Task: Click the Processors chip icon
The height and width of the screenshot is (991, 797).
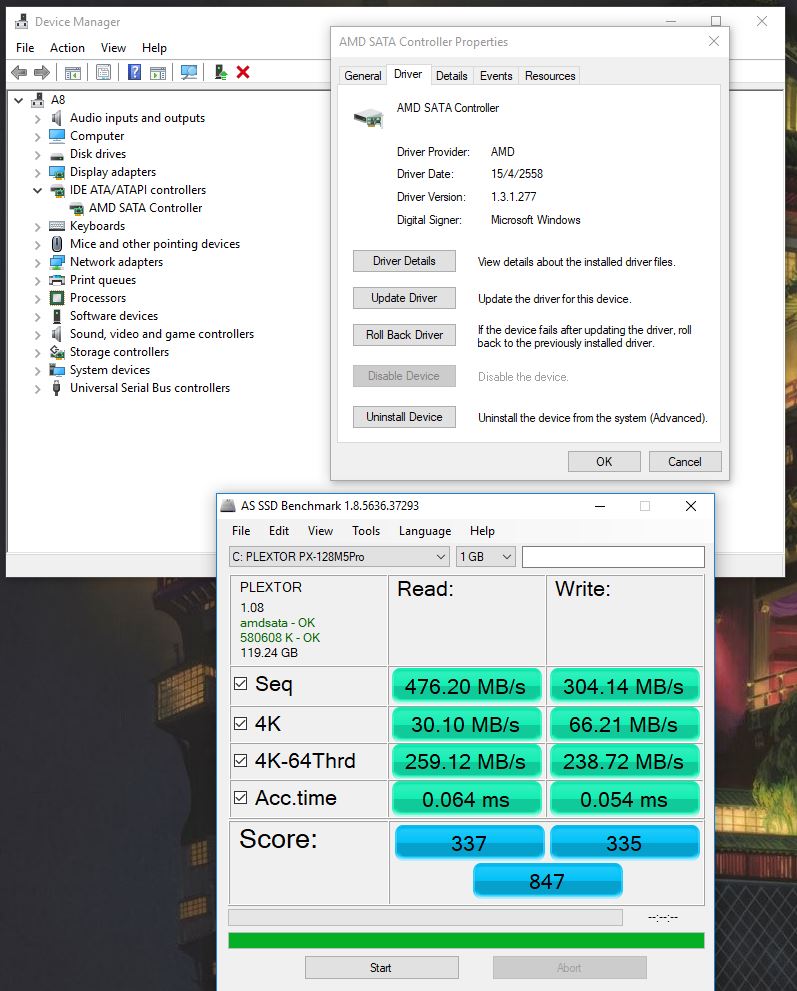Action: 57,298
